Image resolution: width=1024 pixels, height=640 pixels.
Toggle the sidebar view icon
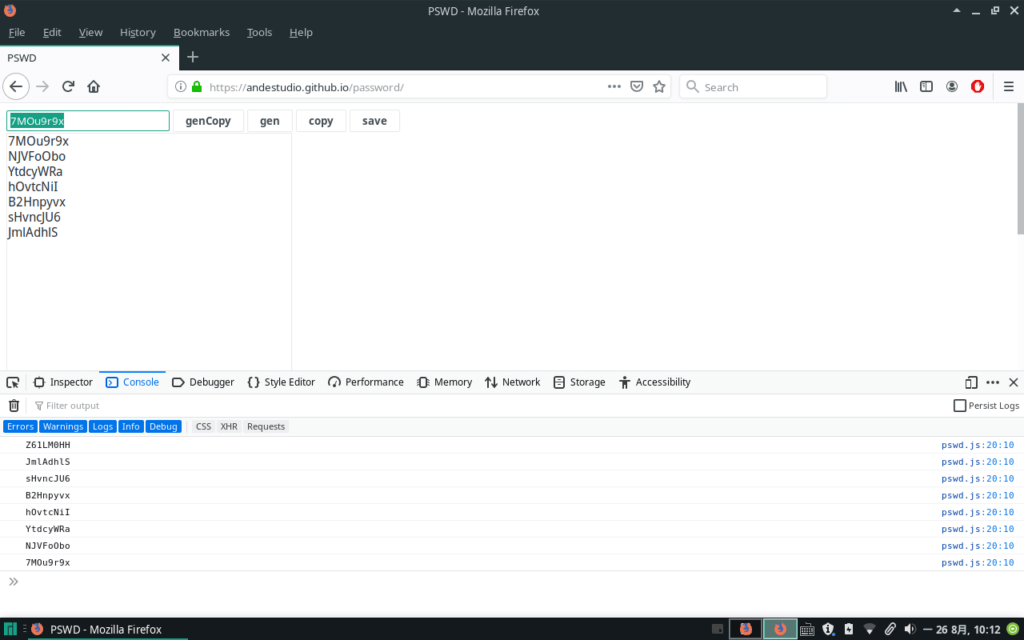[x=926, y=87]
